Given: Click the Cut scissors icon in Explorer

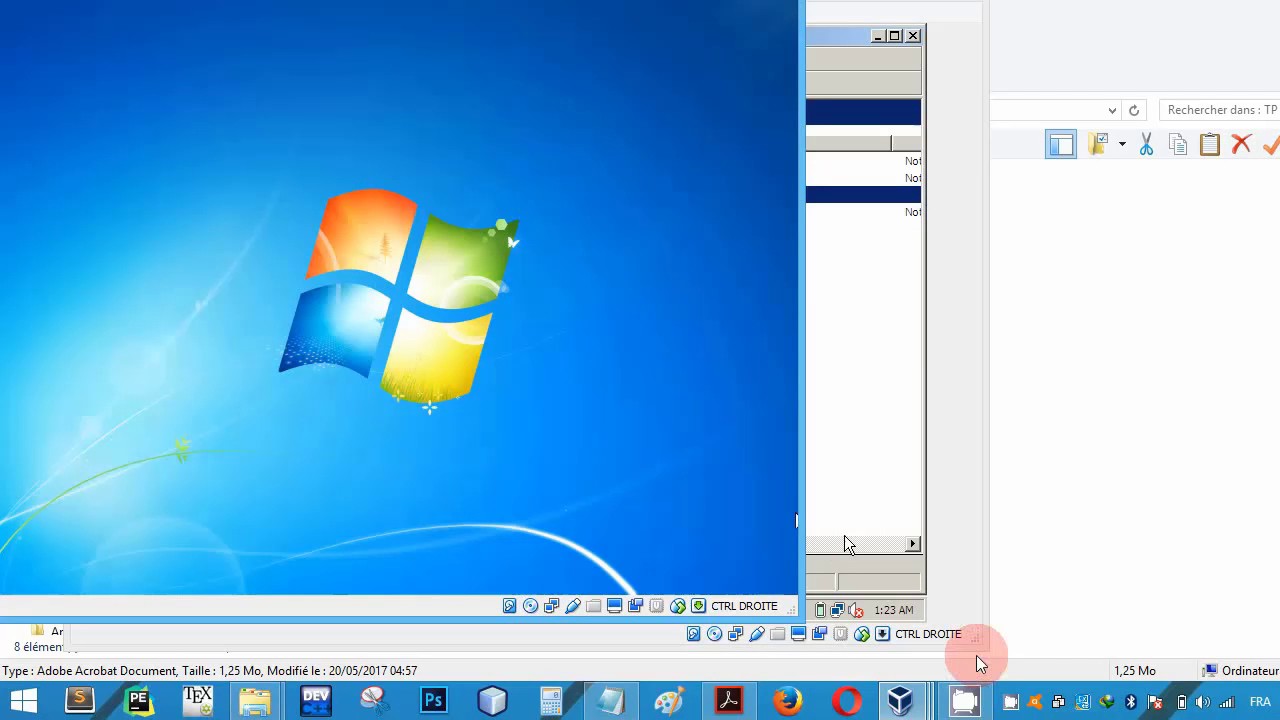Looking at the screenshot, I should pos(1146,145).
